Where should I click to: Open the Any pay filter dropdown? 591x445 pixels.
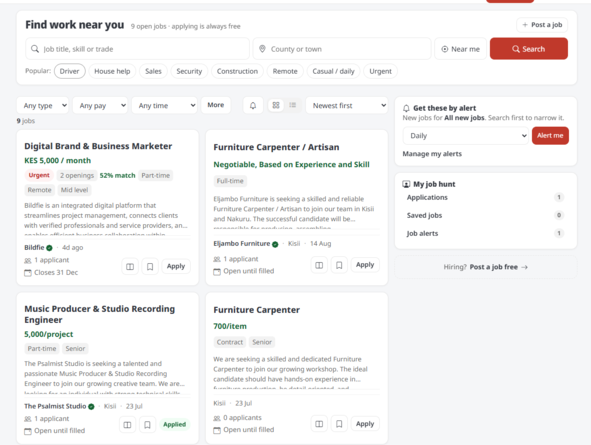100,106
